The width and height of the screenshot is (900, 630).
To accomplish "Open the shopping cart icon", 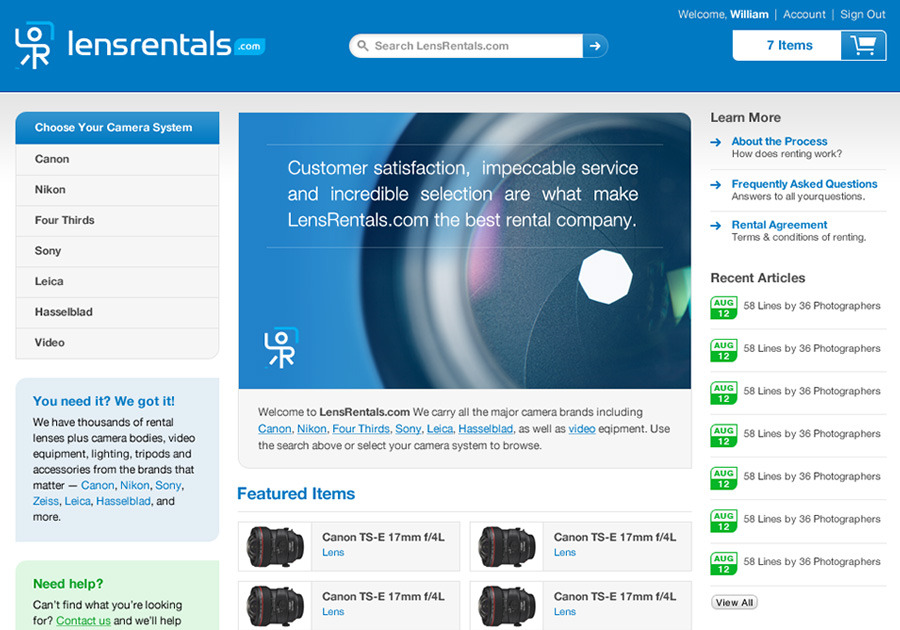I will 863,45.
